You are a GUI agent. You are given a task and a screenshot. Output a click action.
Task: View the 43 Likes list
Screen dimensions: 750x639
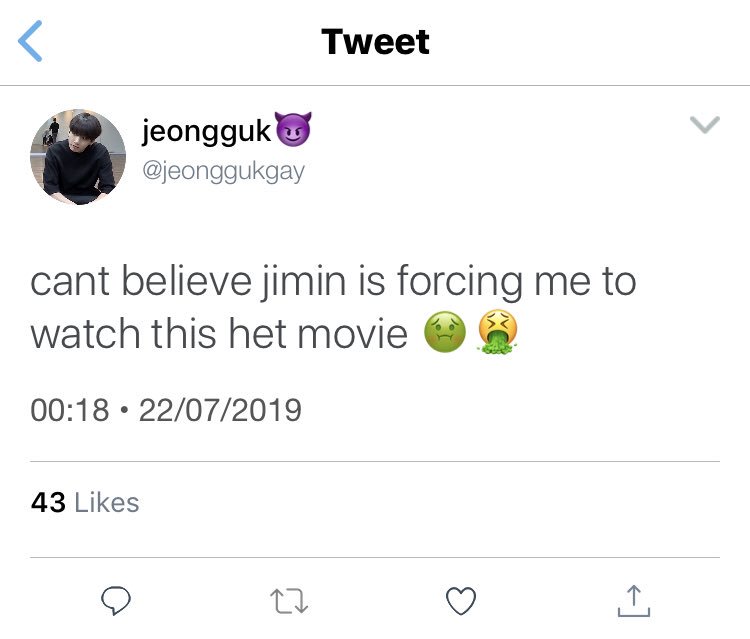(x=85, y=503)
